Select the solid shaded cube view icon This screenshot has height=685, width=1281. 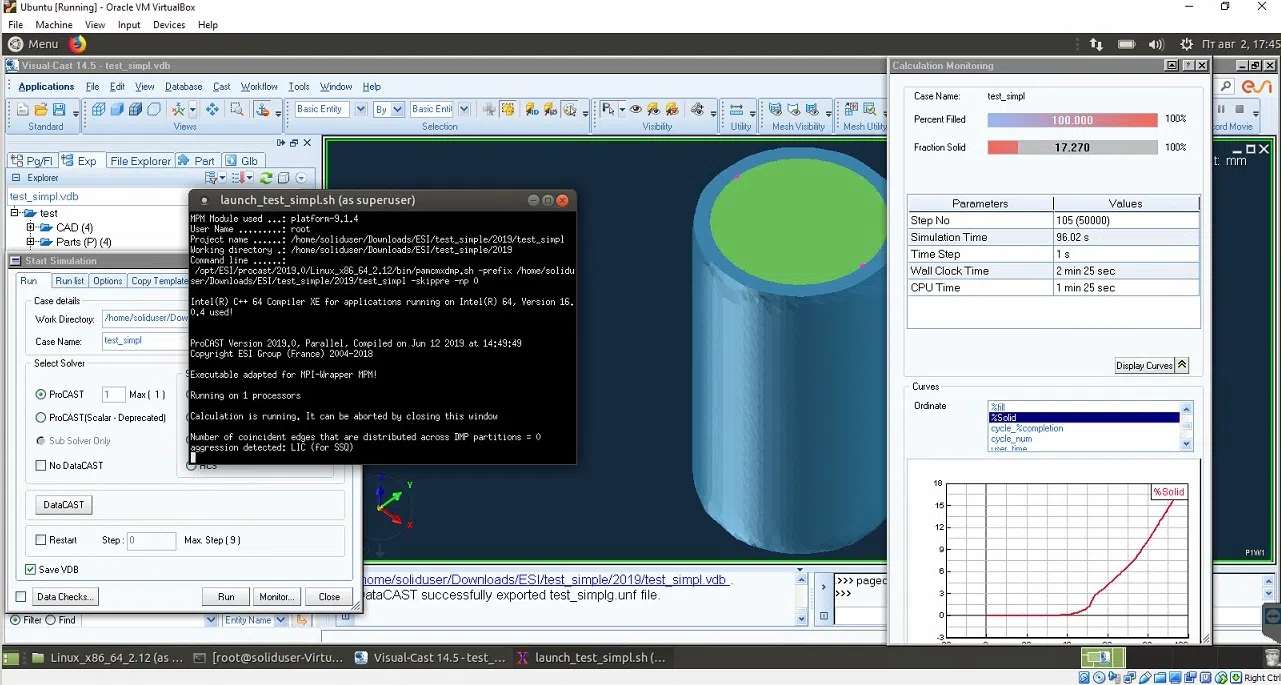117,110
